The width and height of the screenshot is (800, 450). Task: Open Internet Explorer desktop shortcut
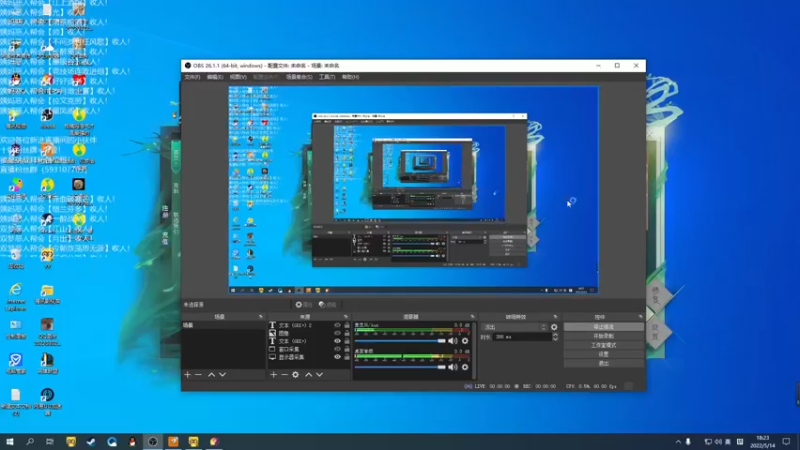(x=16, y=296)
